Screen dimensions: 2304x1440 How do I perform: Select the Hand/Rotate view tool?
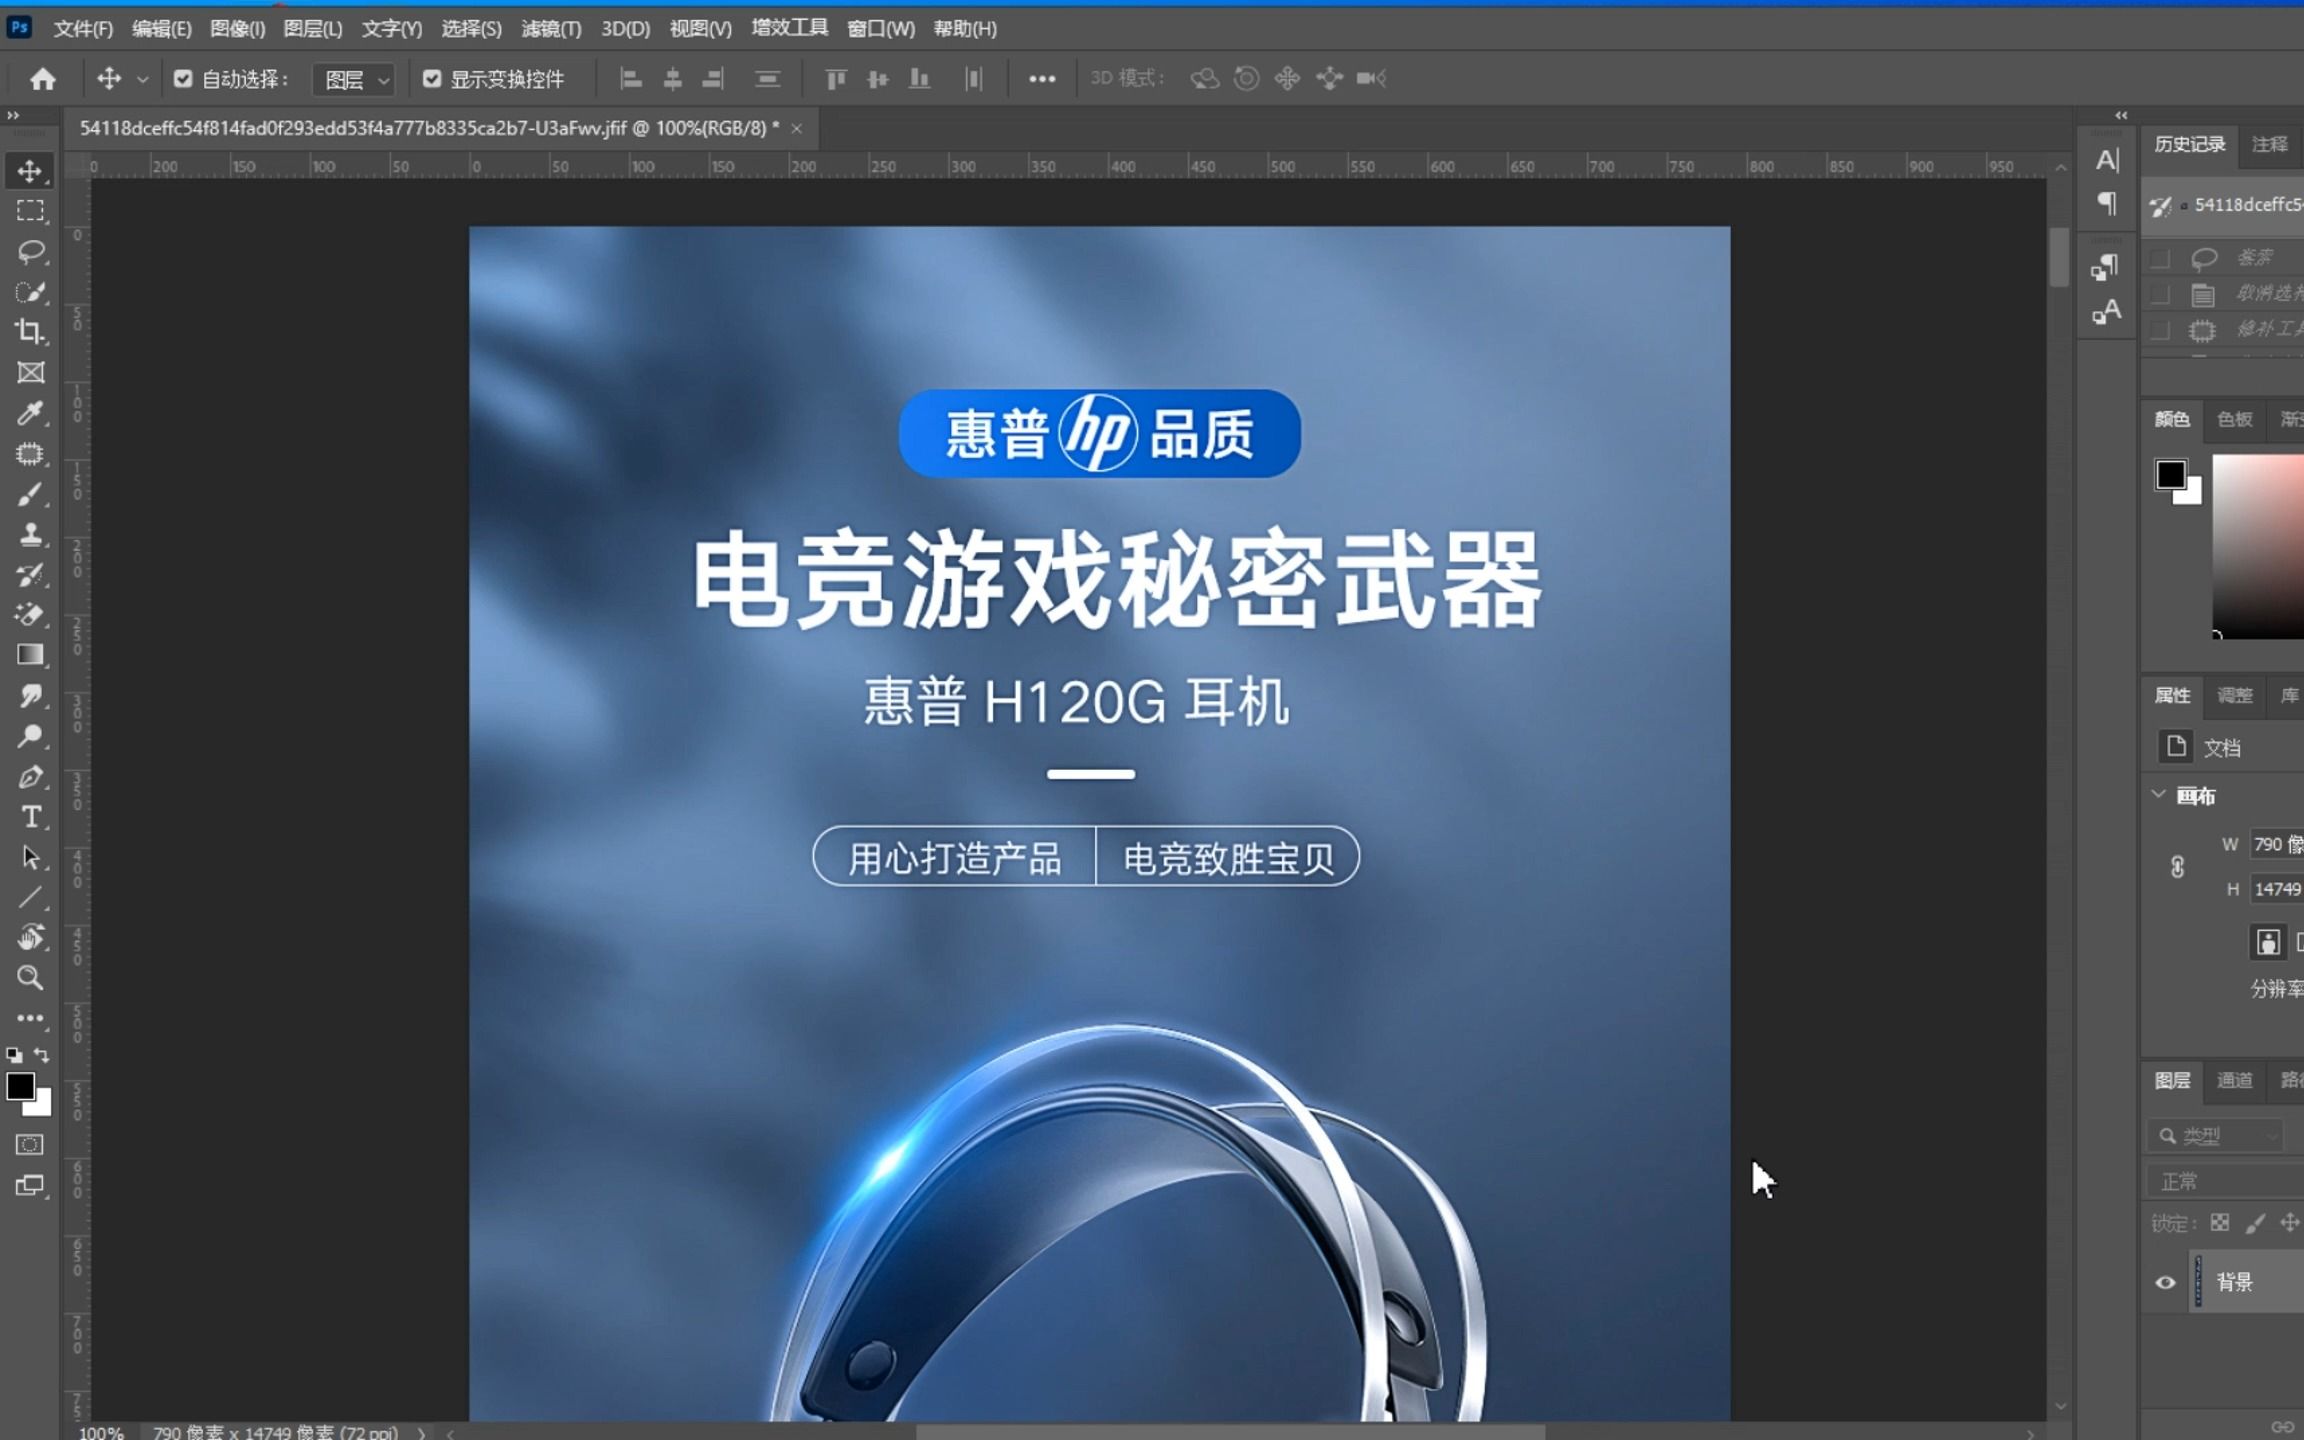click(x=30, y=937)
